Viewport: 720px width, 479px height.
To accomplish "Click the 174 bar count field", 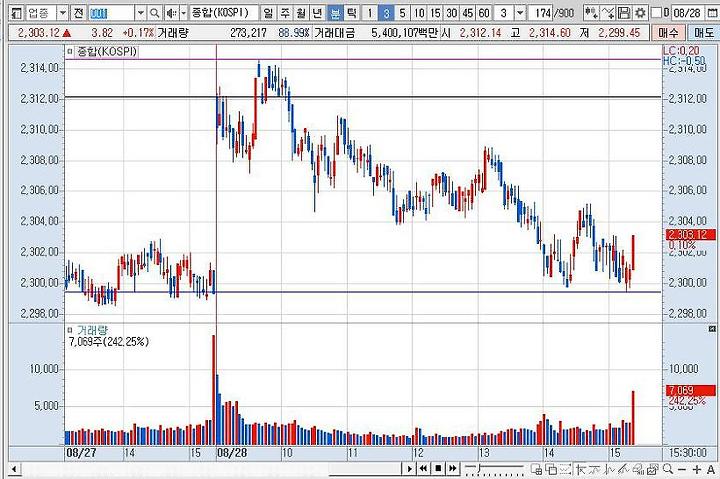I will coord(541,13).
